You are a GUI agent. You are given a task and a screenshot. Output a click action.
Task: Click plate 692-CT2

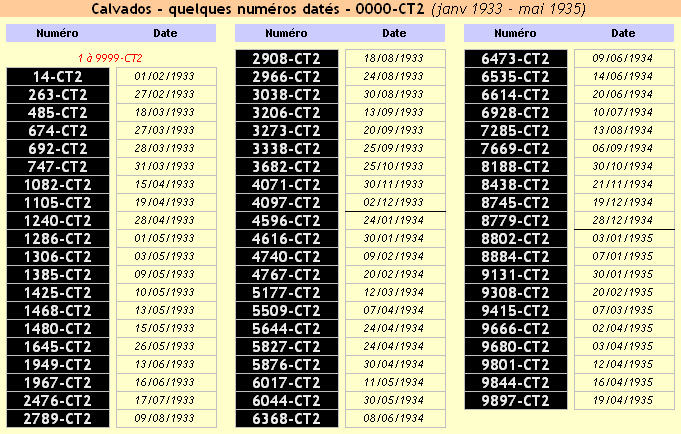[58, 149]
